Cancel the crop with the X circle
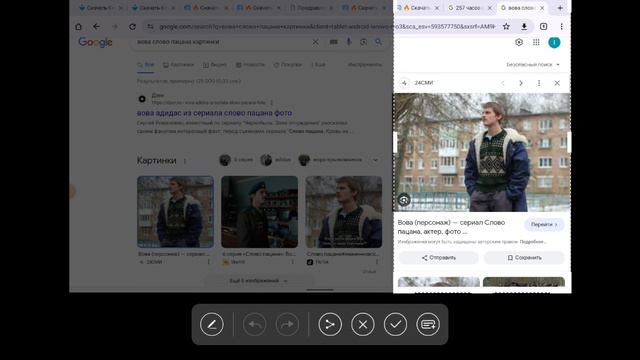 362,324
